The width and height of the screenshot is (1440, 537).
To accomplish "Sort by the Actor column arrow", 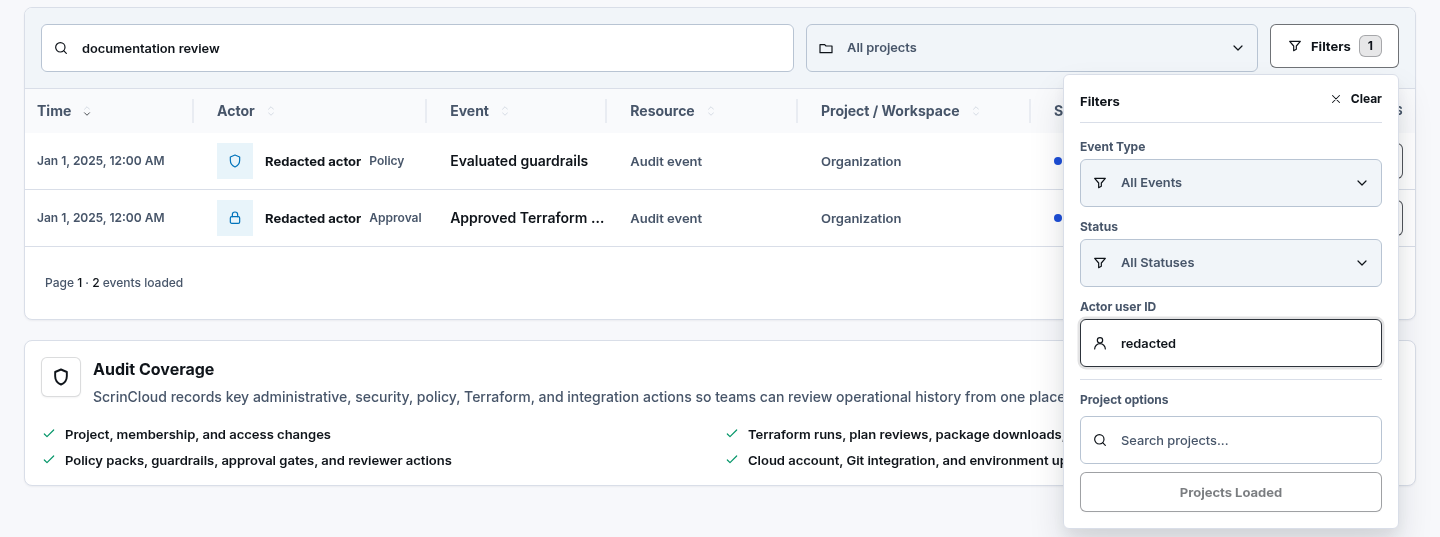I will click(271, 112).
